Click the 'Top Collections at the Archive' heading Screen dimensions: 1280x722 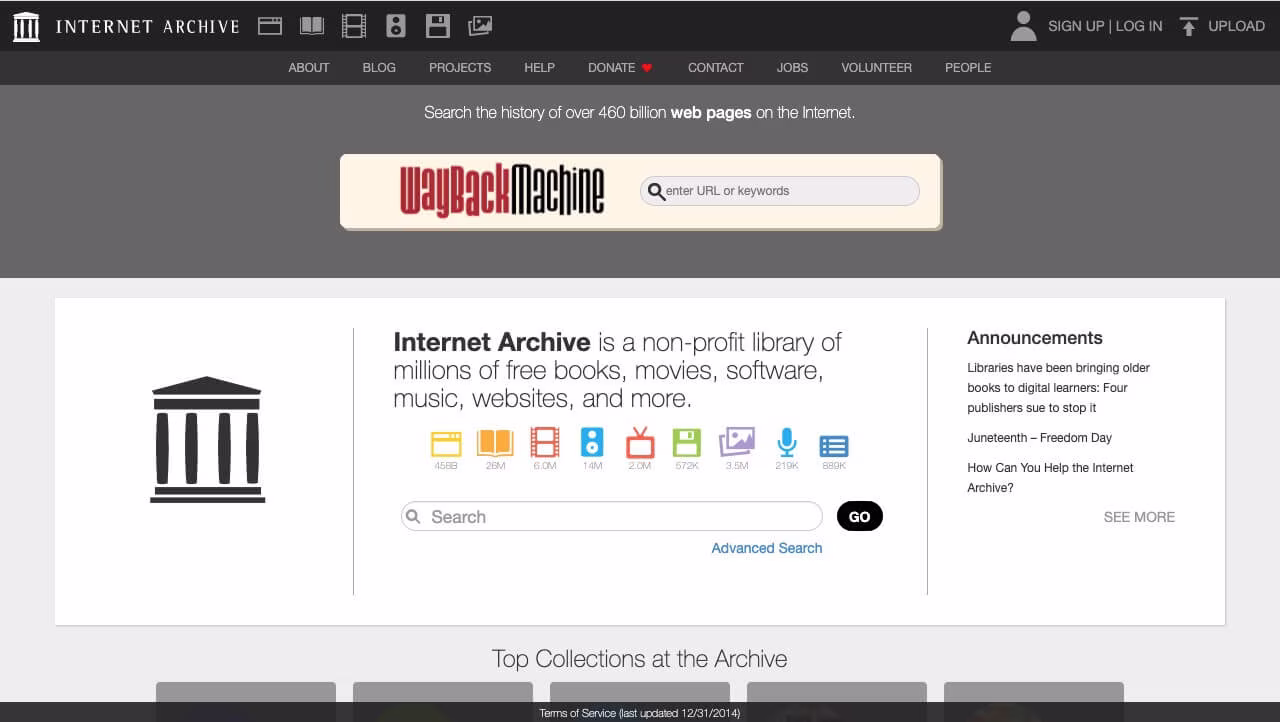640,659
